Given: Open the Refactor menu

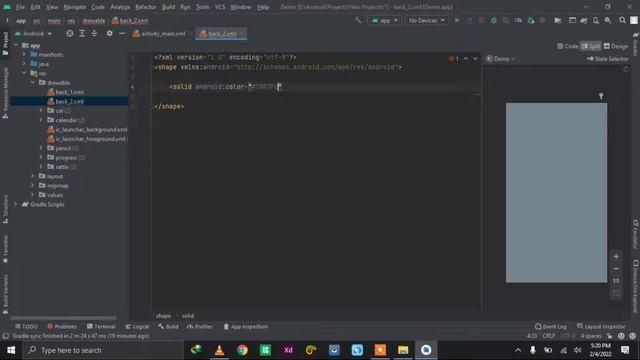Looking at the screenshot, I should coord(146,7).
